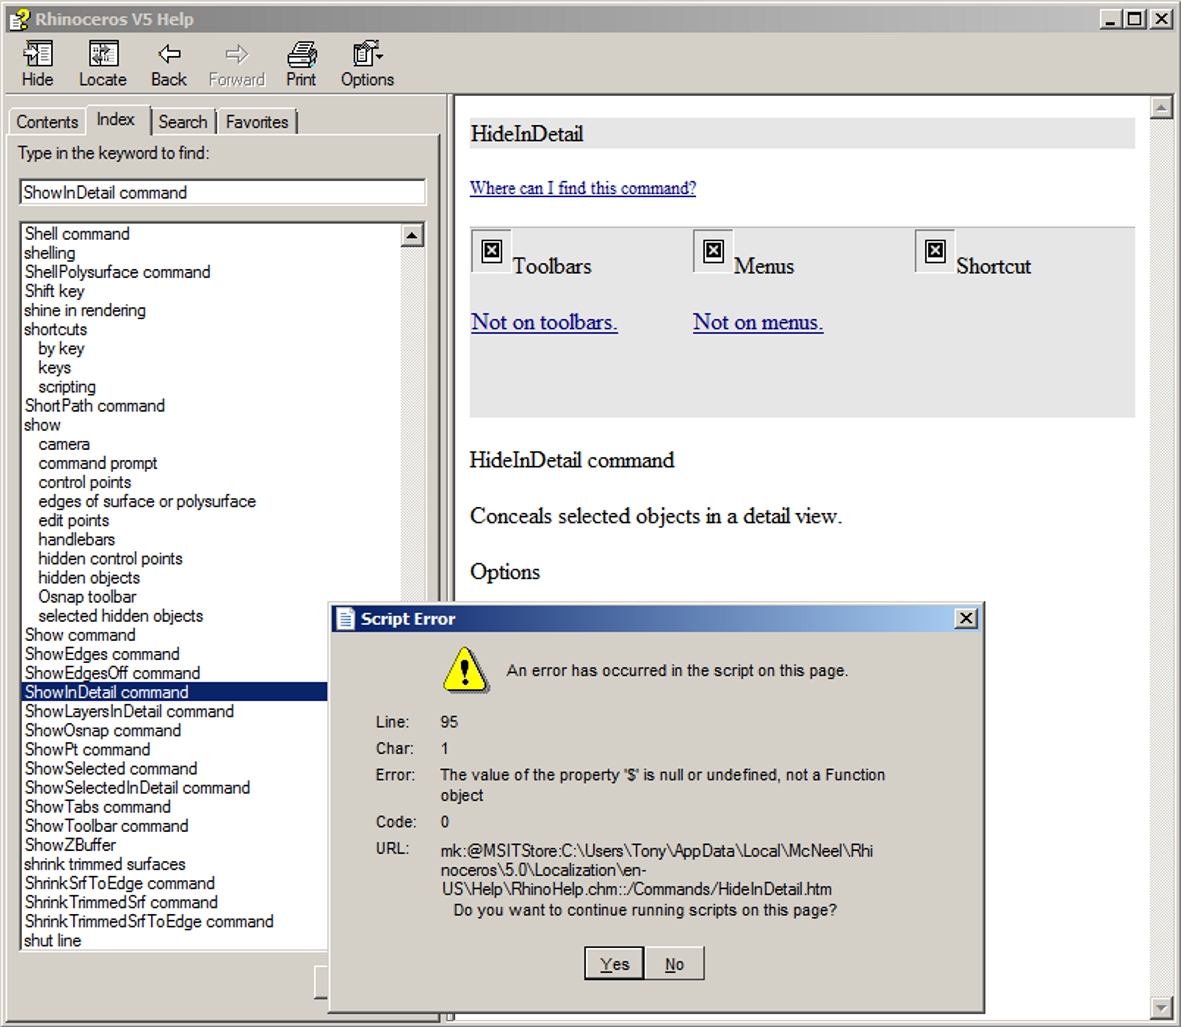Select 'by key' under shortcuts

coord(61,349)
